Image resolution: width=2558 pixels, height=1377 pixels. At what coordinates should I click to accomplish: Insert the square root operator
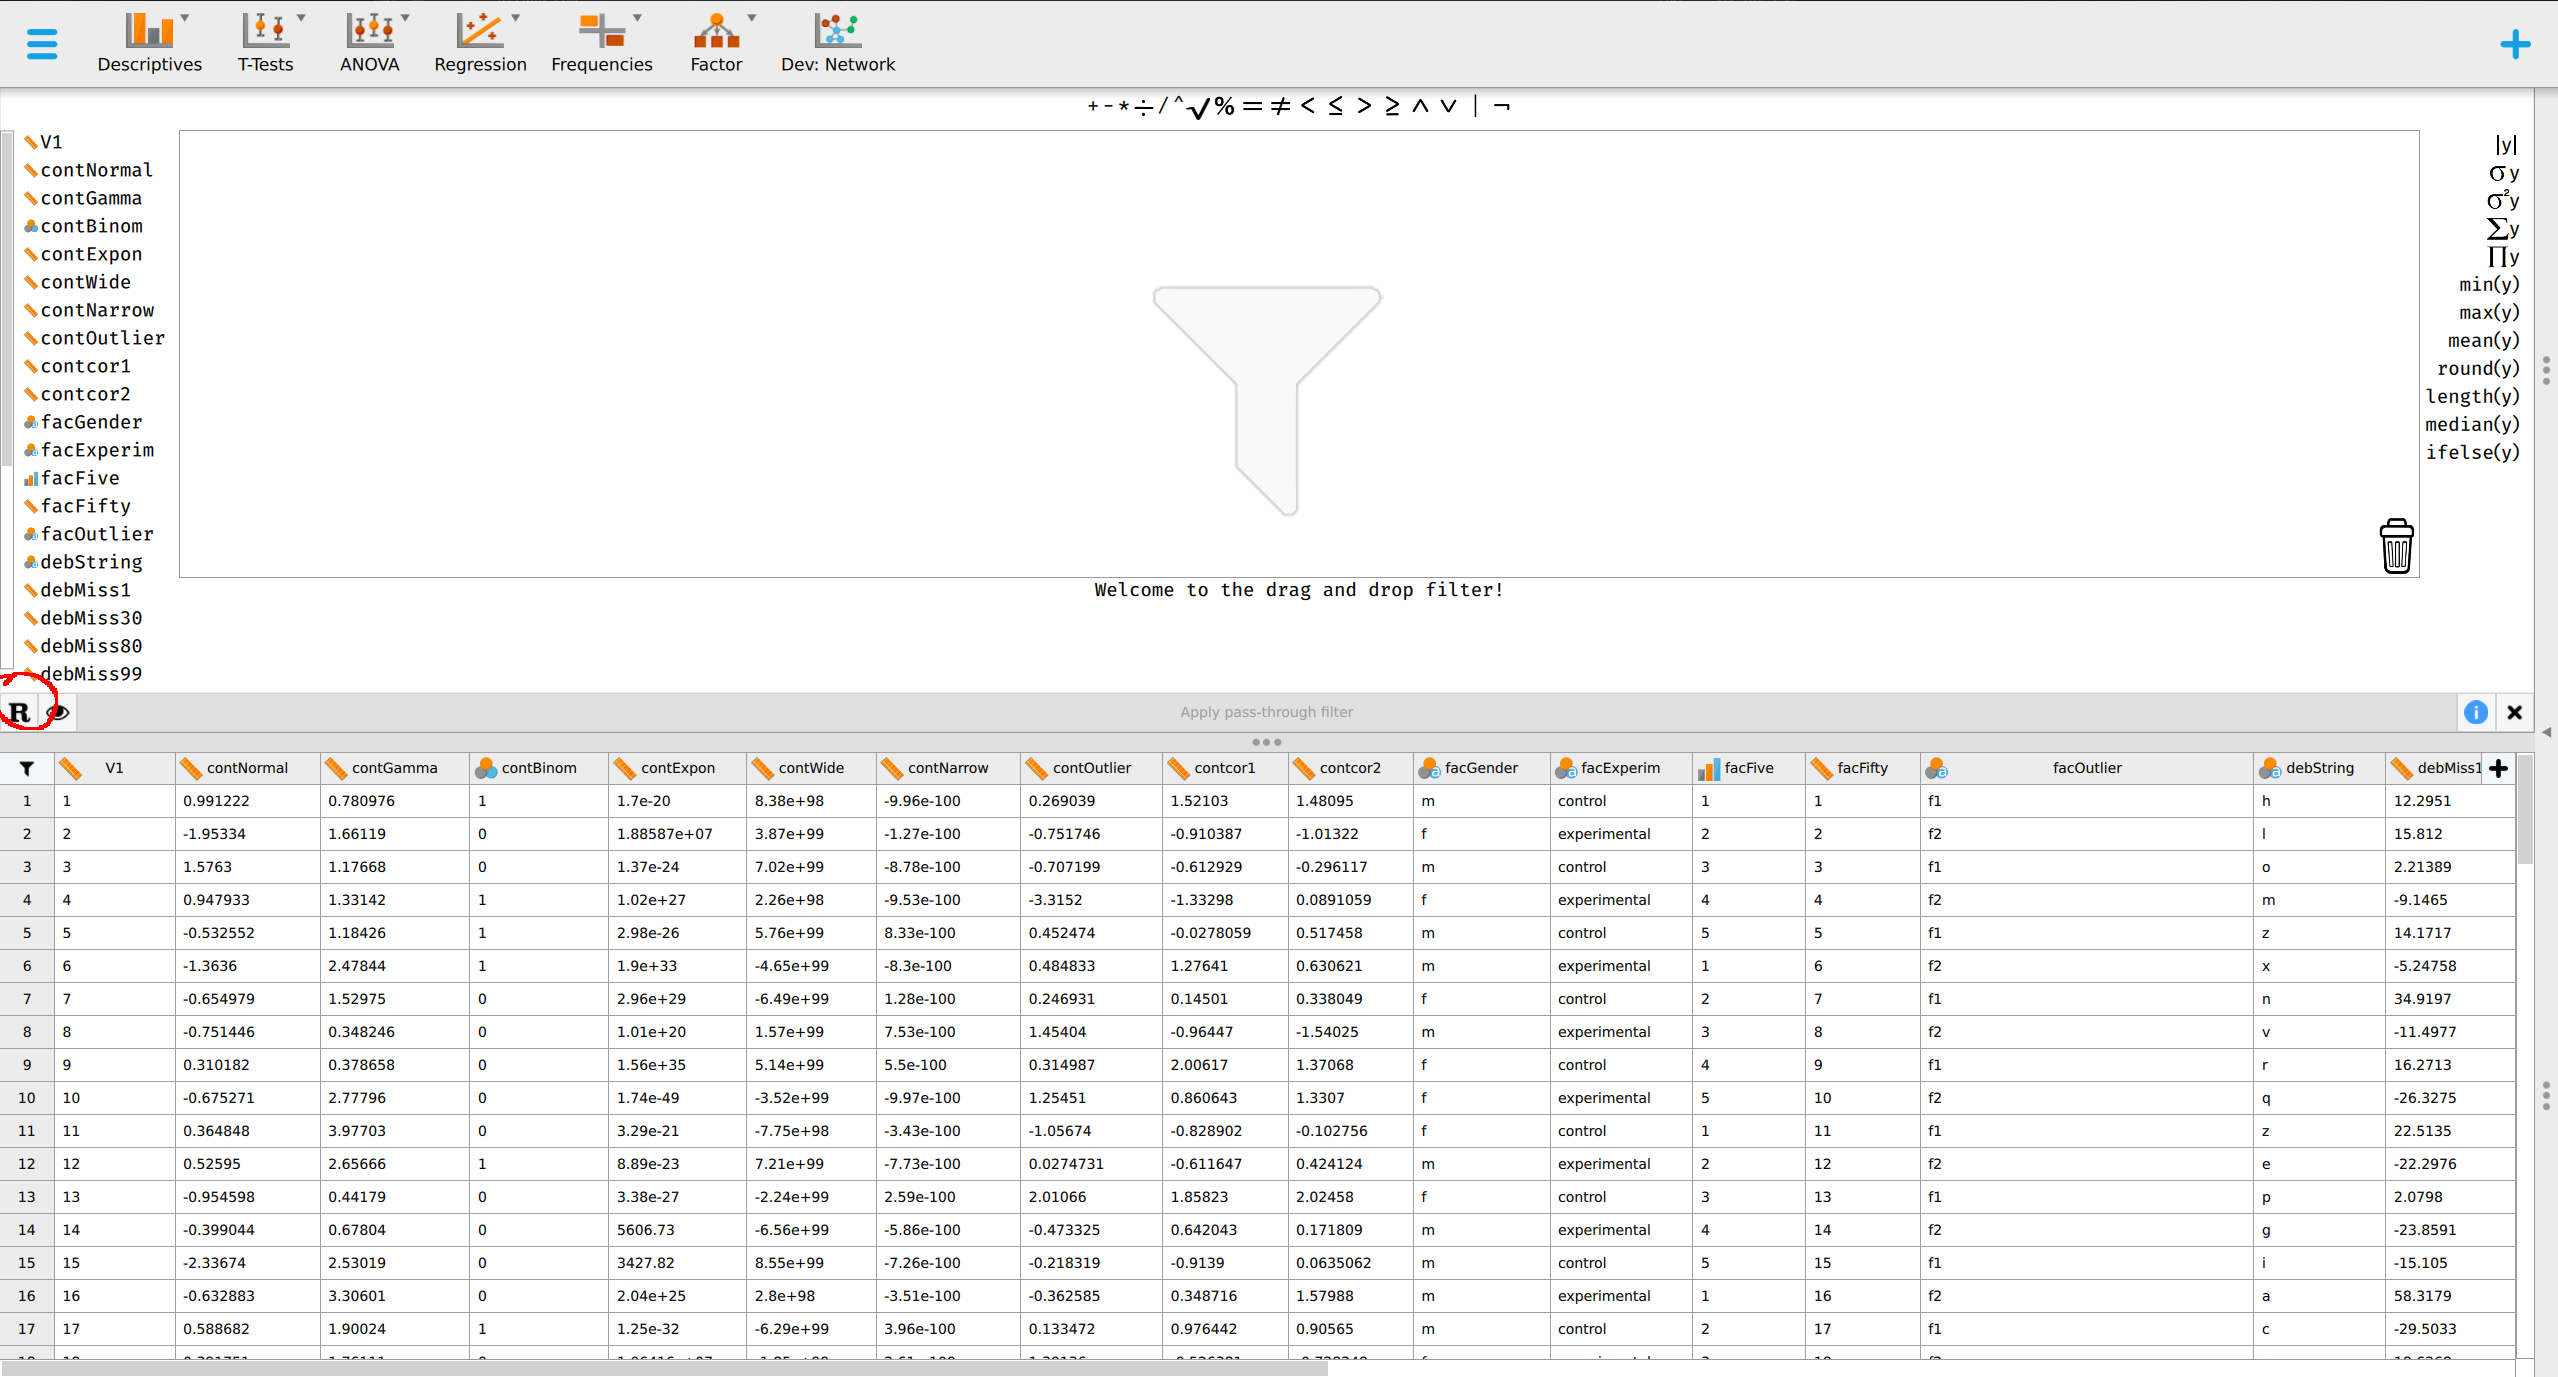point(1199,108)
